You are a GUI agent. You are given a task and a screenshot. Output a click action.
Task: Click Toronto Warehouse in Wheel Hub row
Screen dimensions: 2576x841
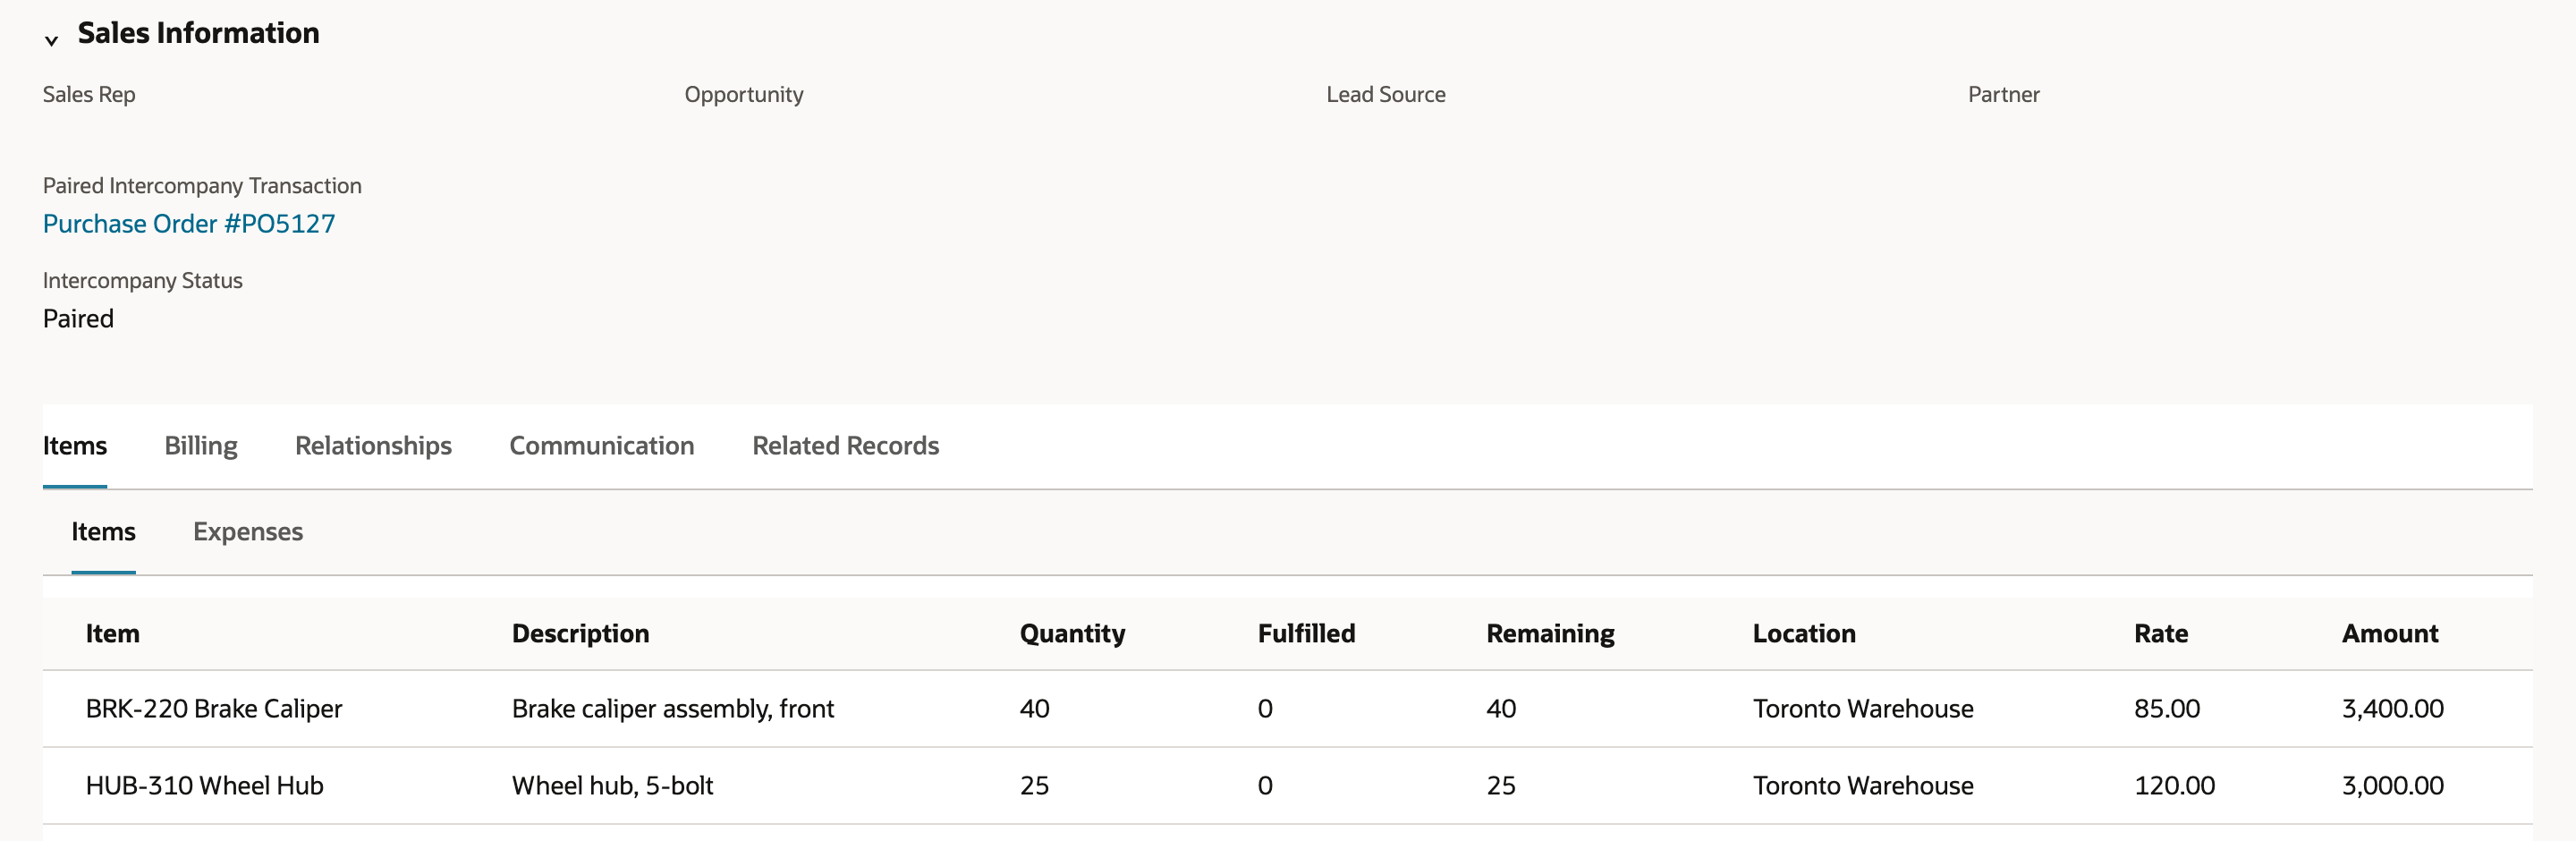(1863, 785)
